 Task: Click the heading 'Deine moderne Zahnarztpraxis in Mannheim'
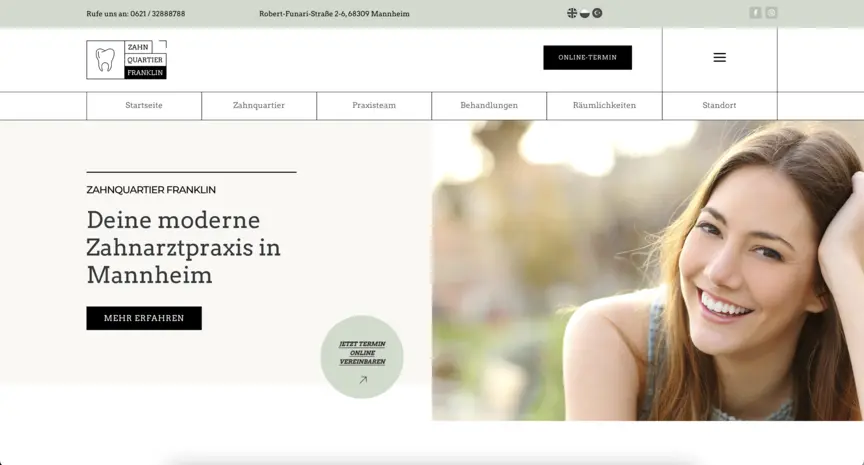tap(183, 247)
